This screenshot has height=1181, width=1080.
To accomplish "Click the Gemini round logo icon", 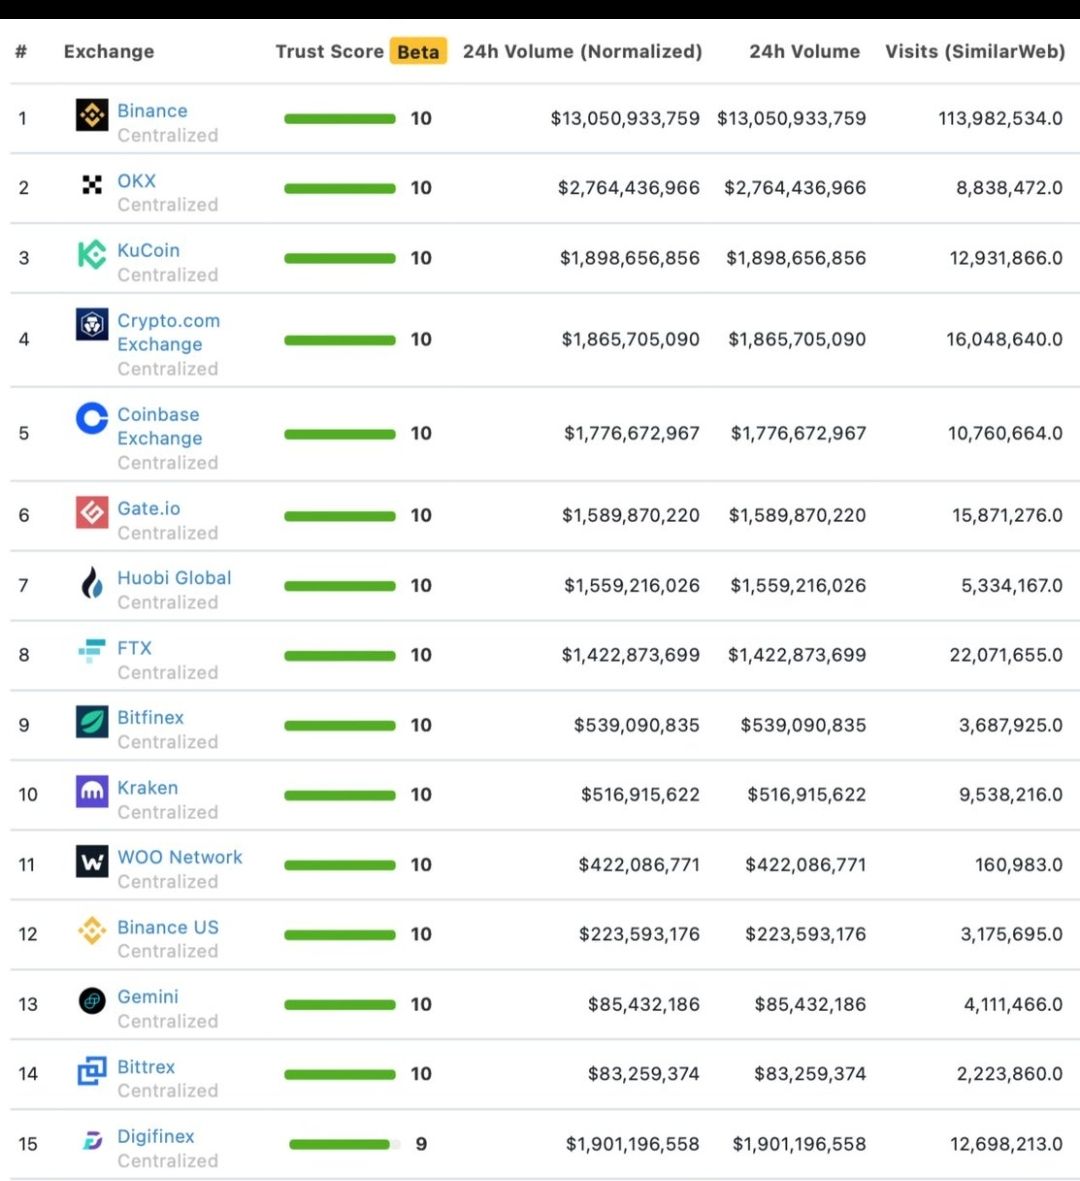I will click(x=92, y=1001).
